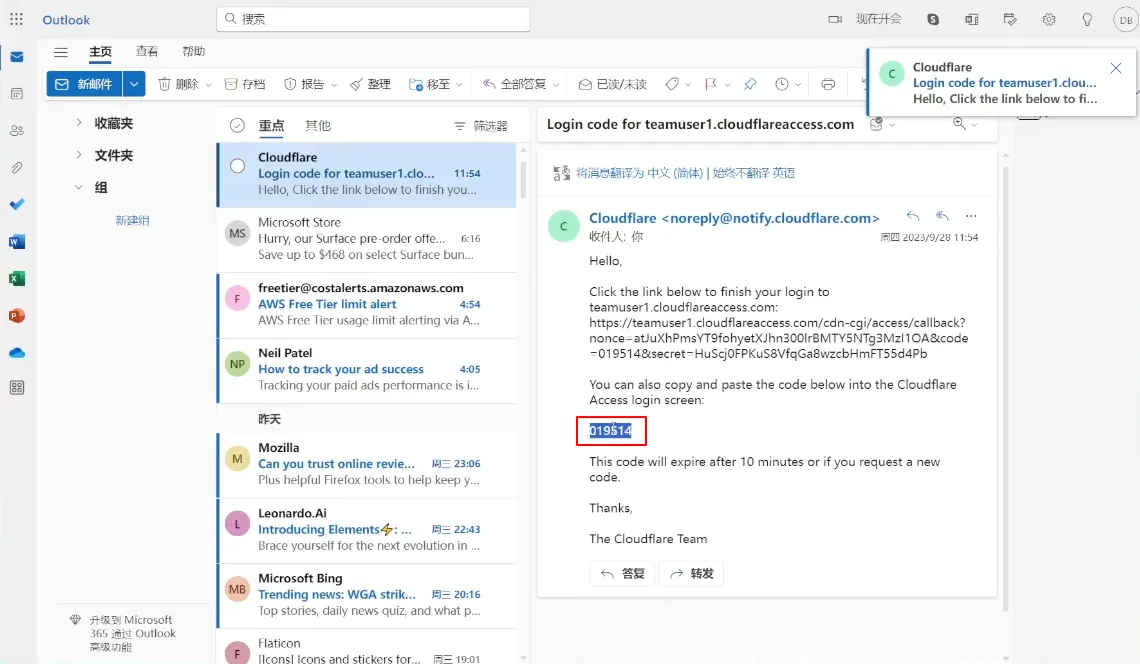Click never translate English link
1140x664 pixels.
tap(753, 173)
